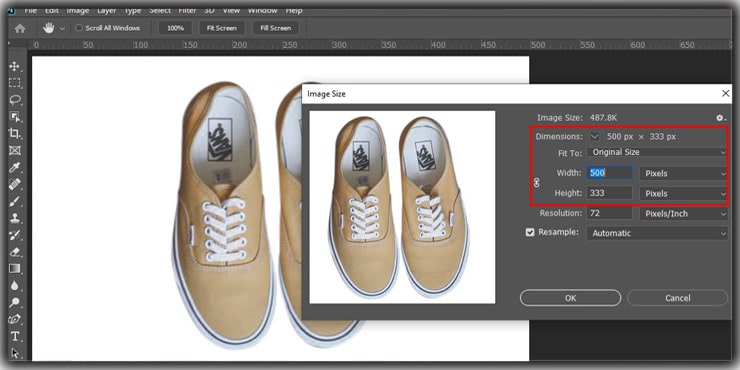Select the Object Selection tool

click(x=15, y=117)
